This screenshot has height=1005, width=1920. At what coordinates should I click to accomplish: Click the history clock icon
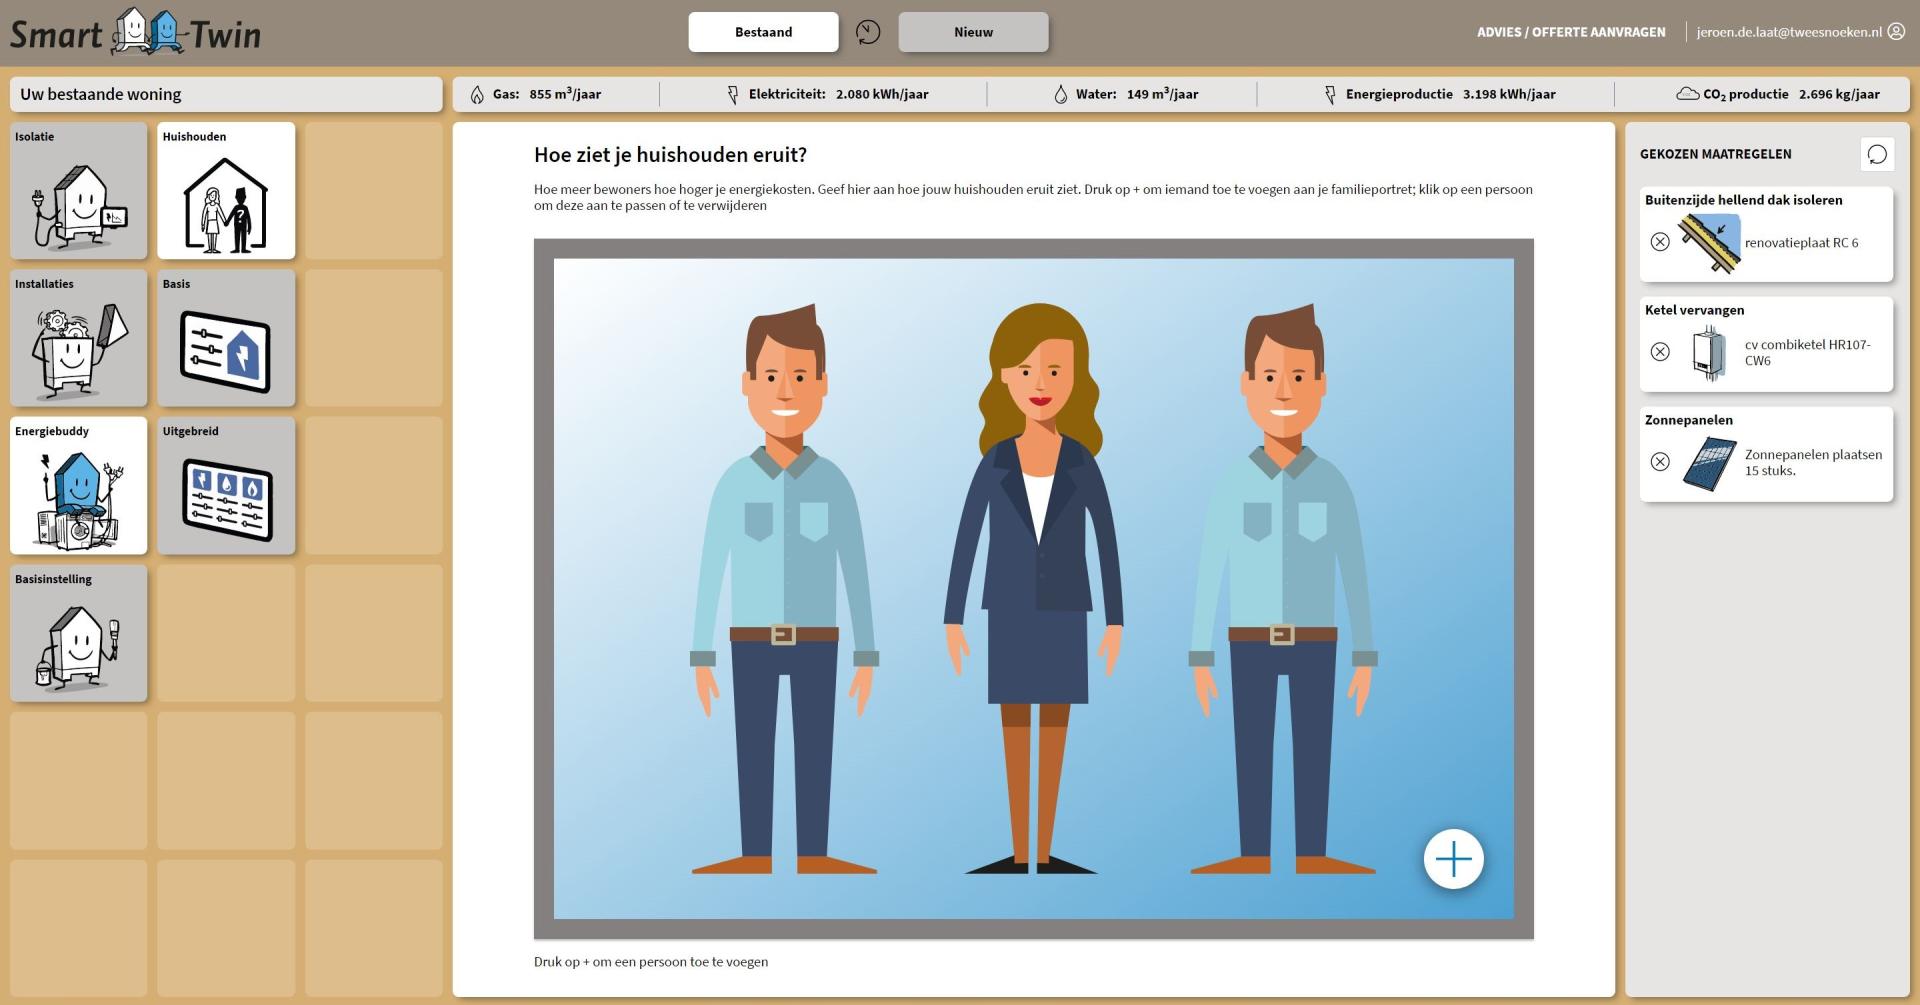click(x=868, y=32)
